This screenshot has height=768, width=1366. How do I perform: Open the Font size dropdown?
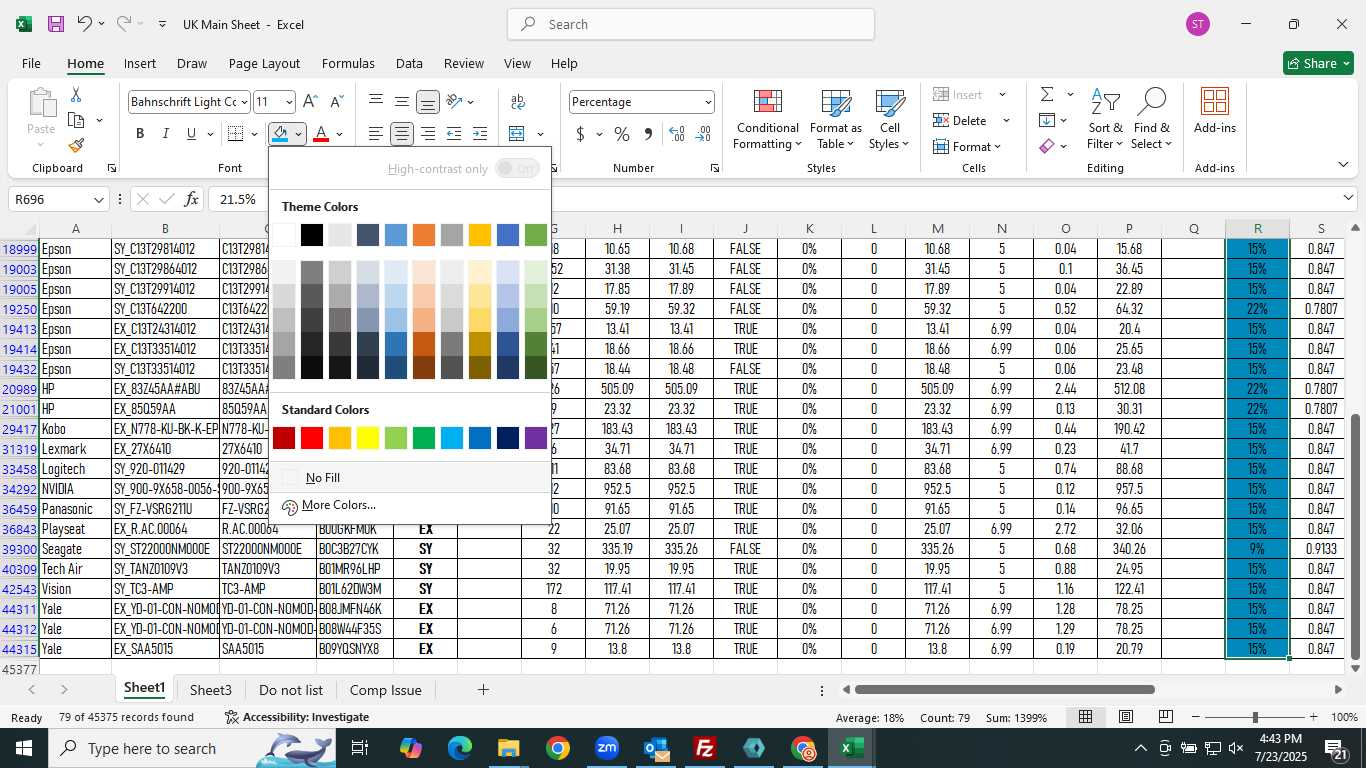(x=289, y=102)
